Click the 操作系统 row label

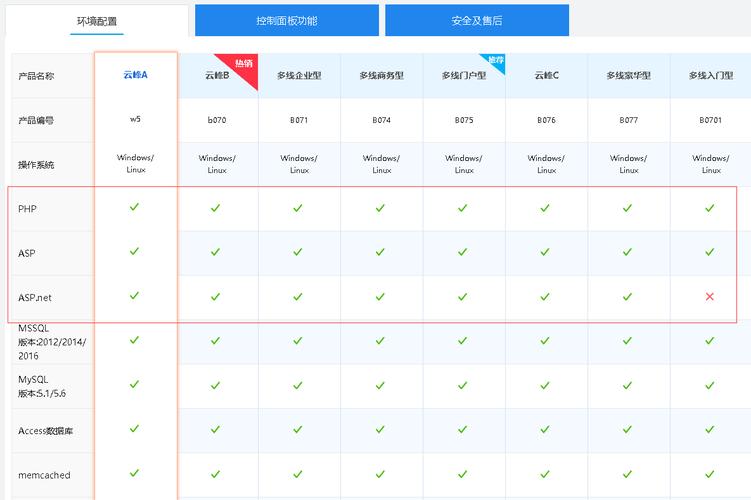[x=36, y=165]
